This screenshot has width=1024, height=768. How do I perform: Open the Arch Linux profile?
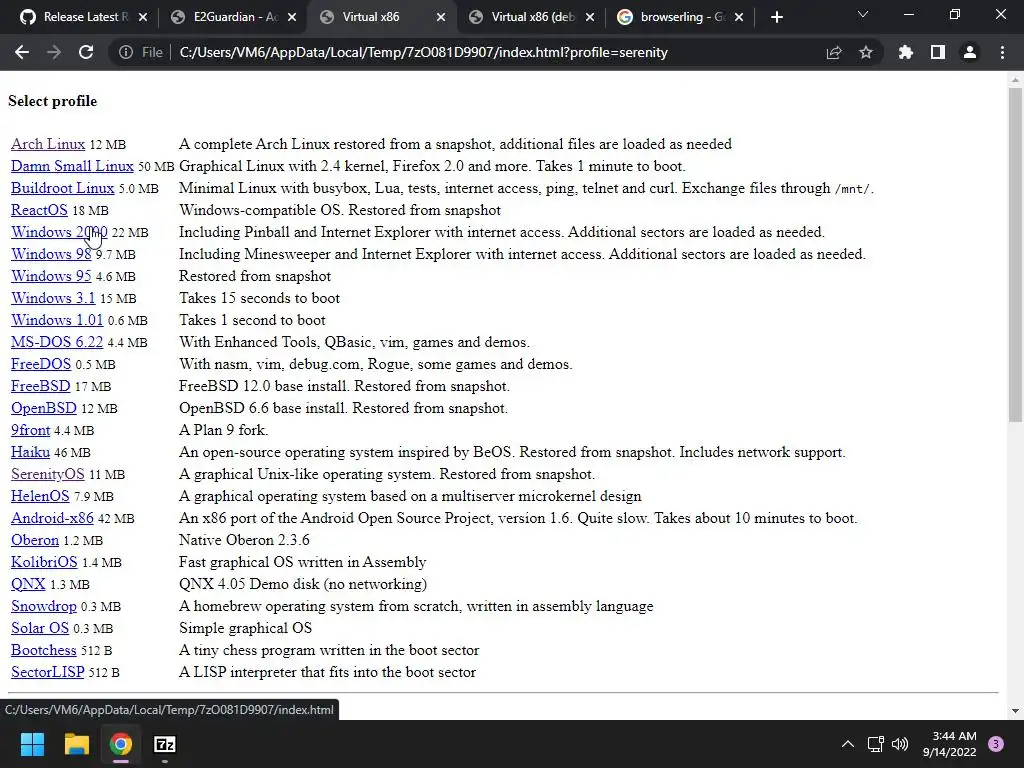[48, 144]
